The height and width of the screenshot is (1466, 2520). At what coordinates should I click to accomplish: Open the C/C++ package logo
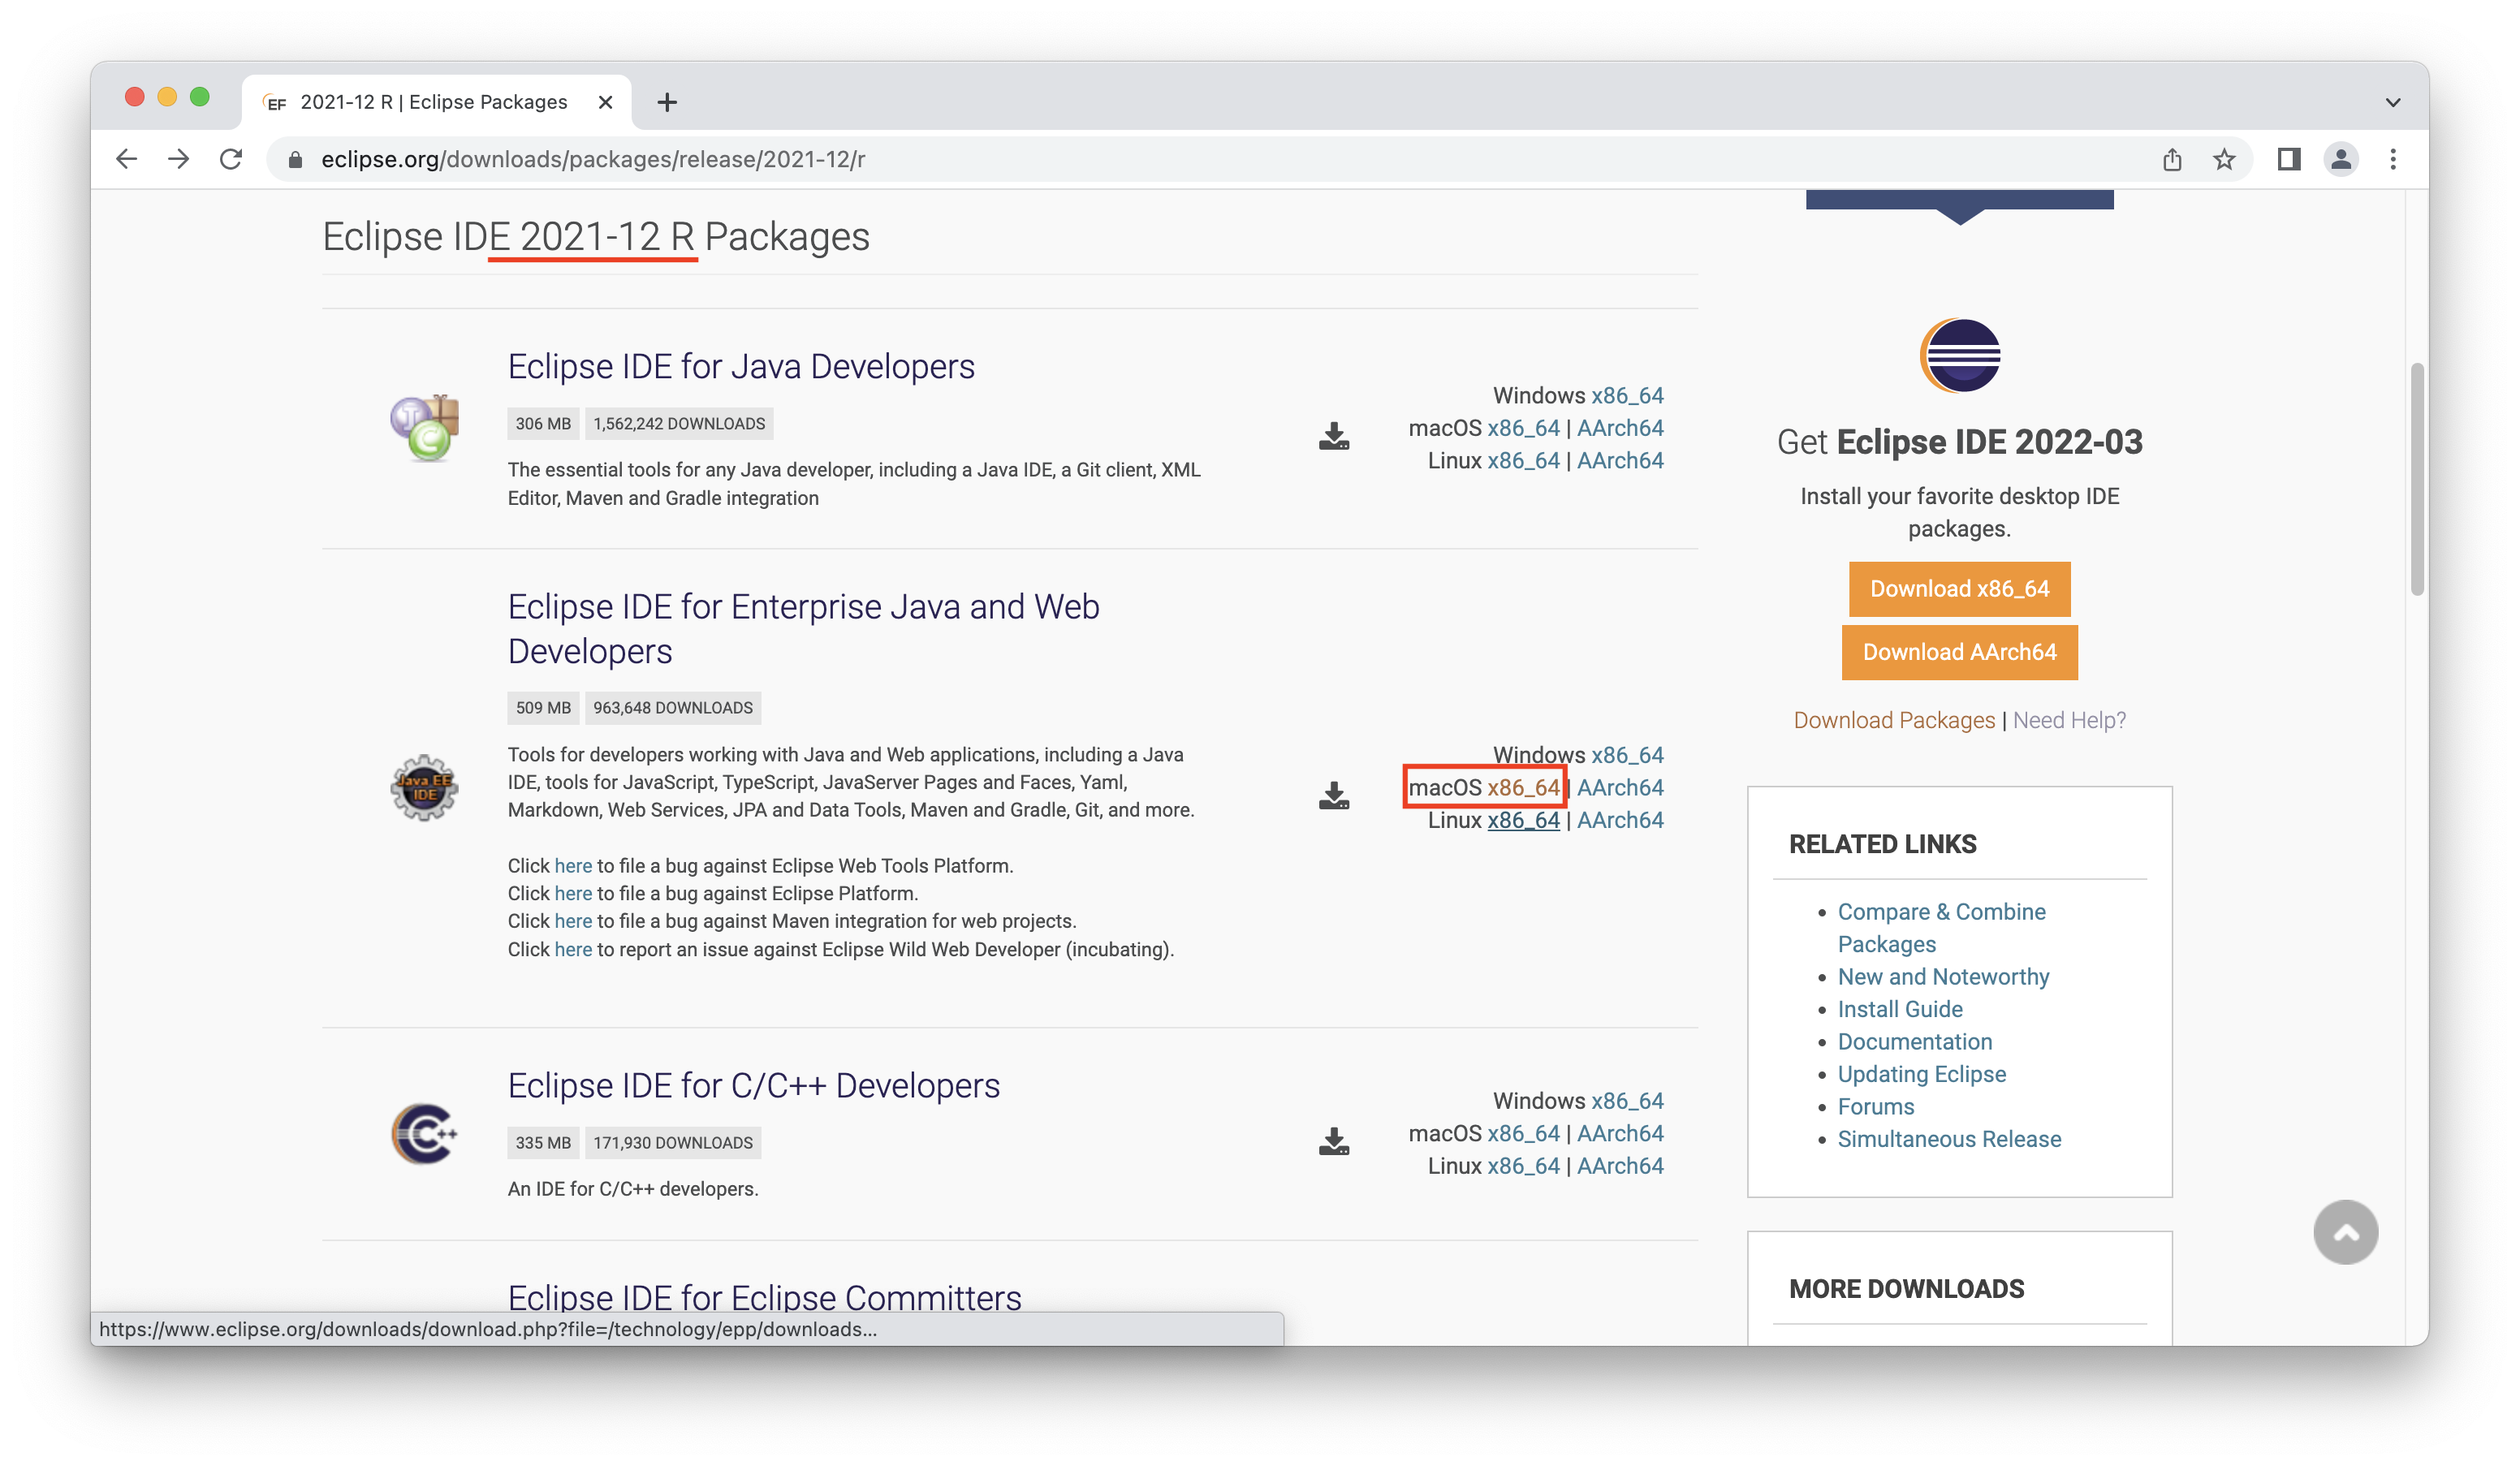pyautogui.click(x=424, y=1133)
